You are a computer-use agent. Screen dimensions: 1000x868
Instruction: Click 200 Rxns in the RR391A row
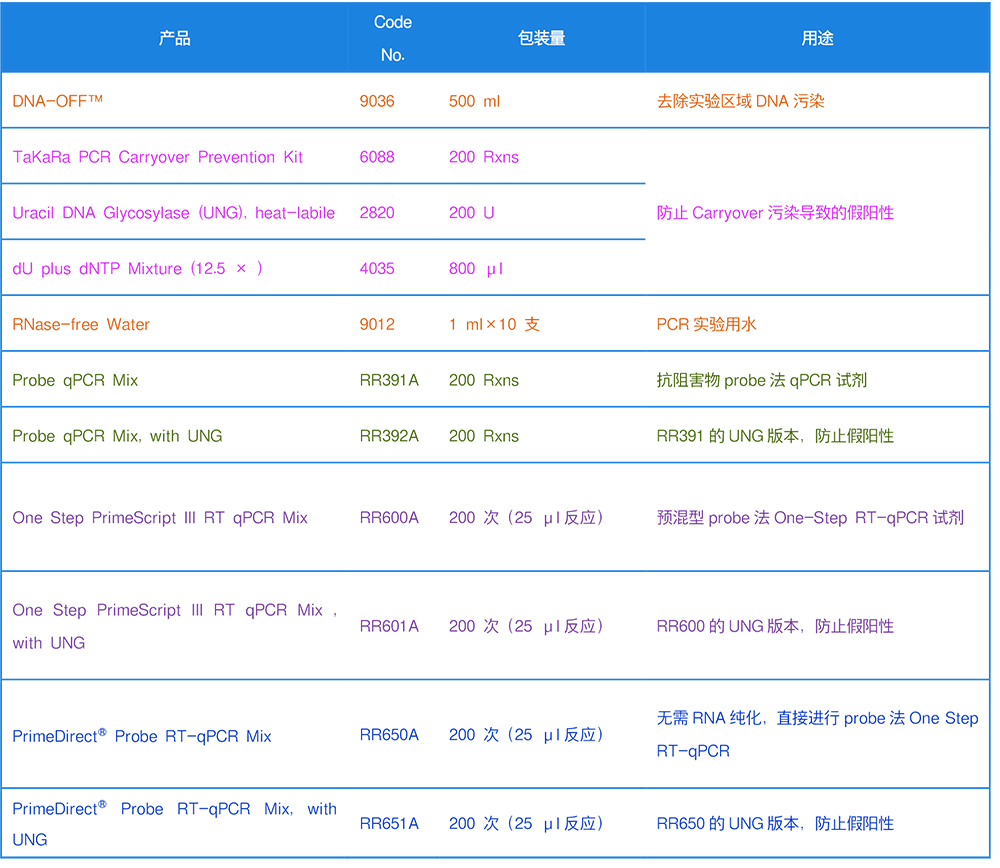tap(484, 380)
